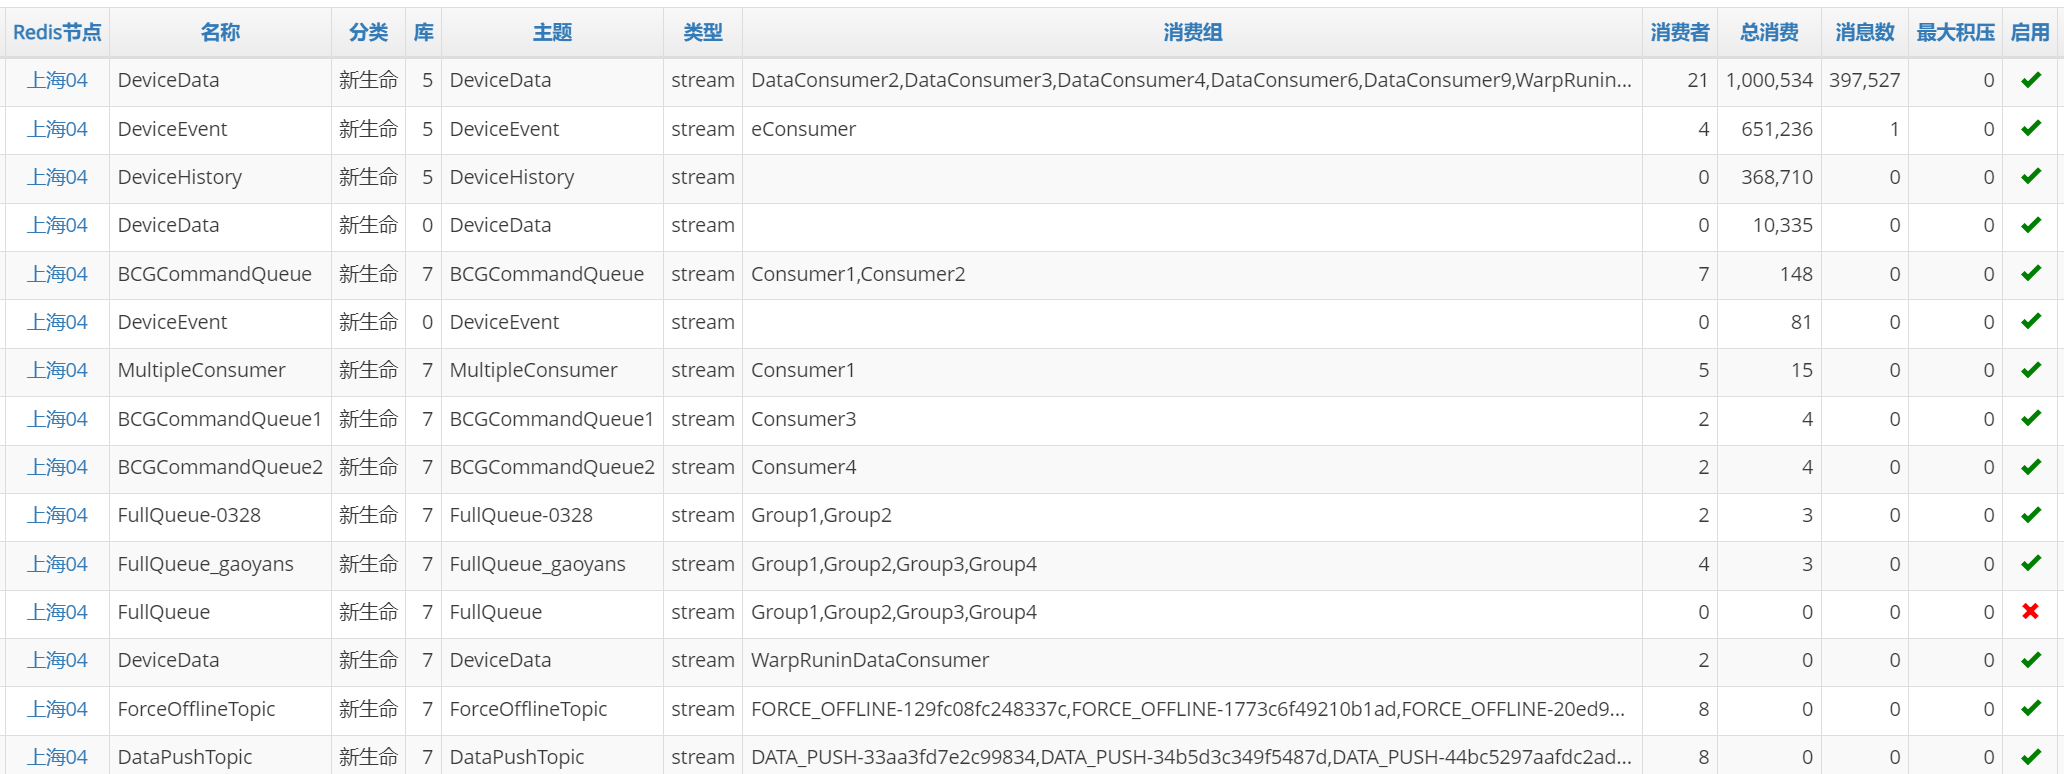Click the 启用 column header
The width and height of the screenshot is (2064, 774).
click(2030, 32)
